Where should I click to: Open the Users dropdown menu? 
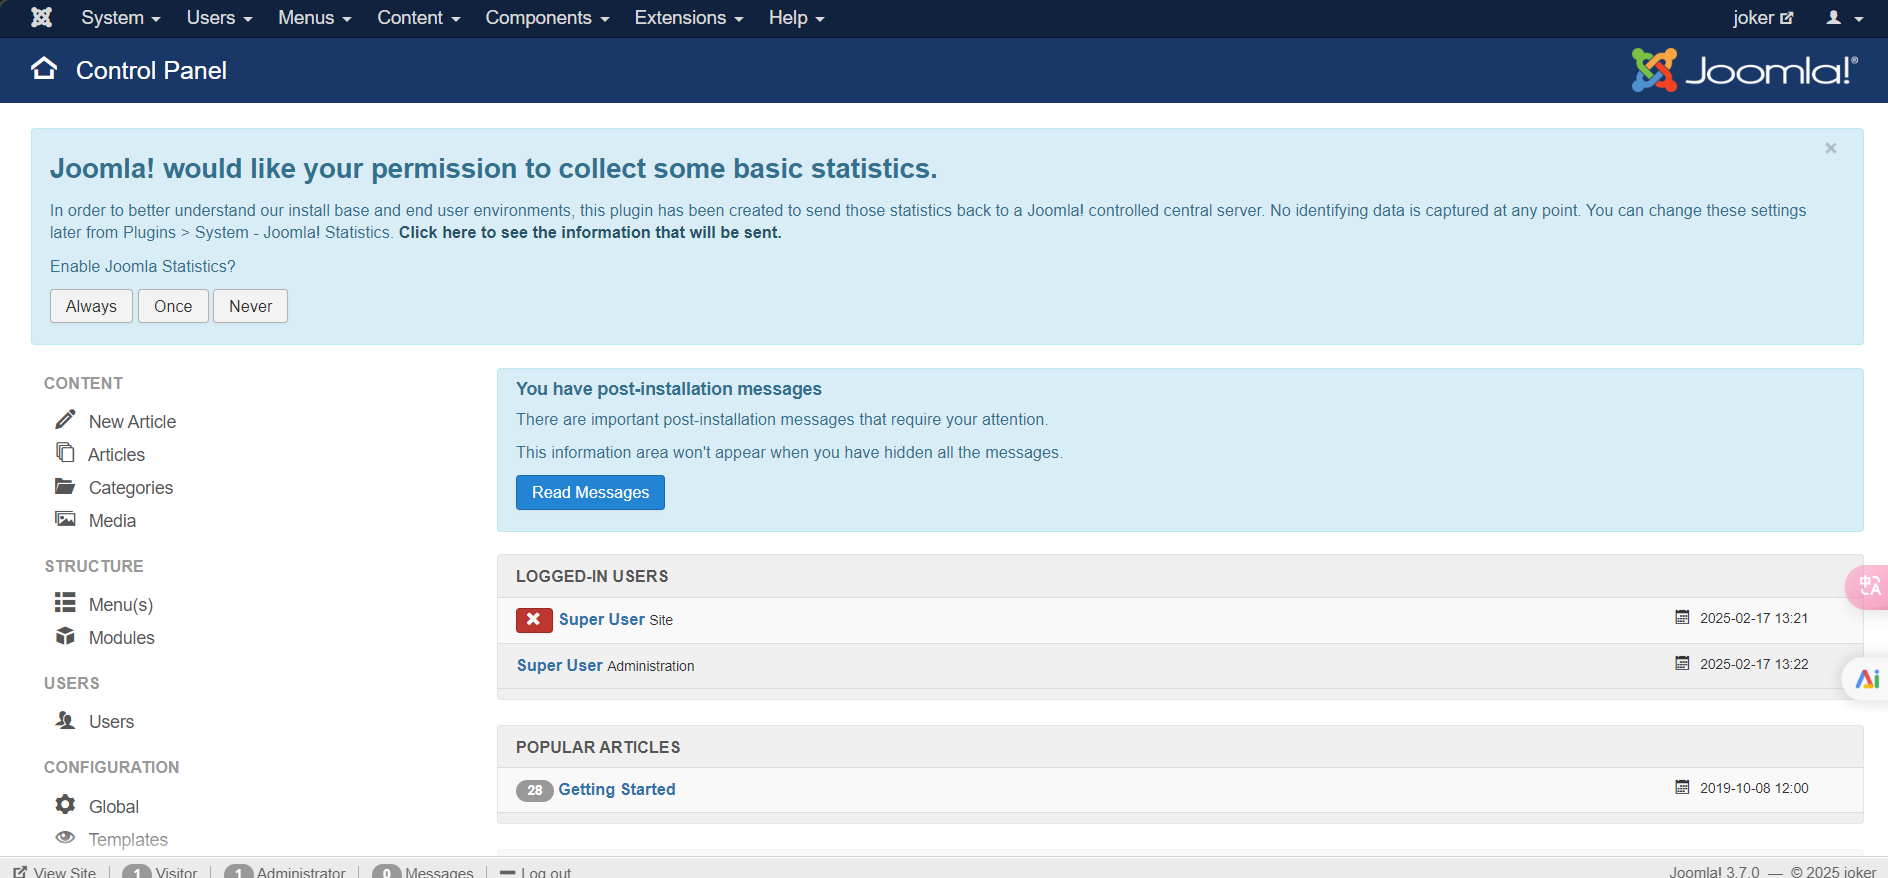coord(219,18)
